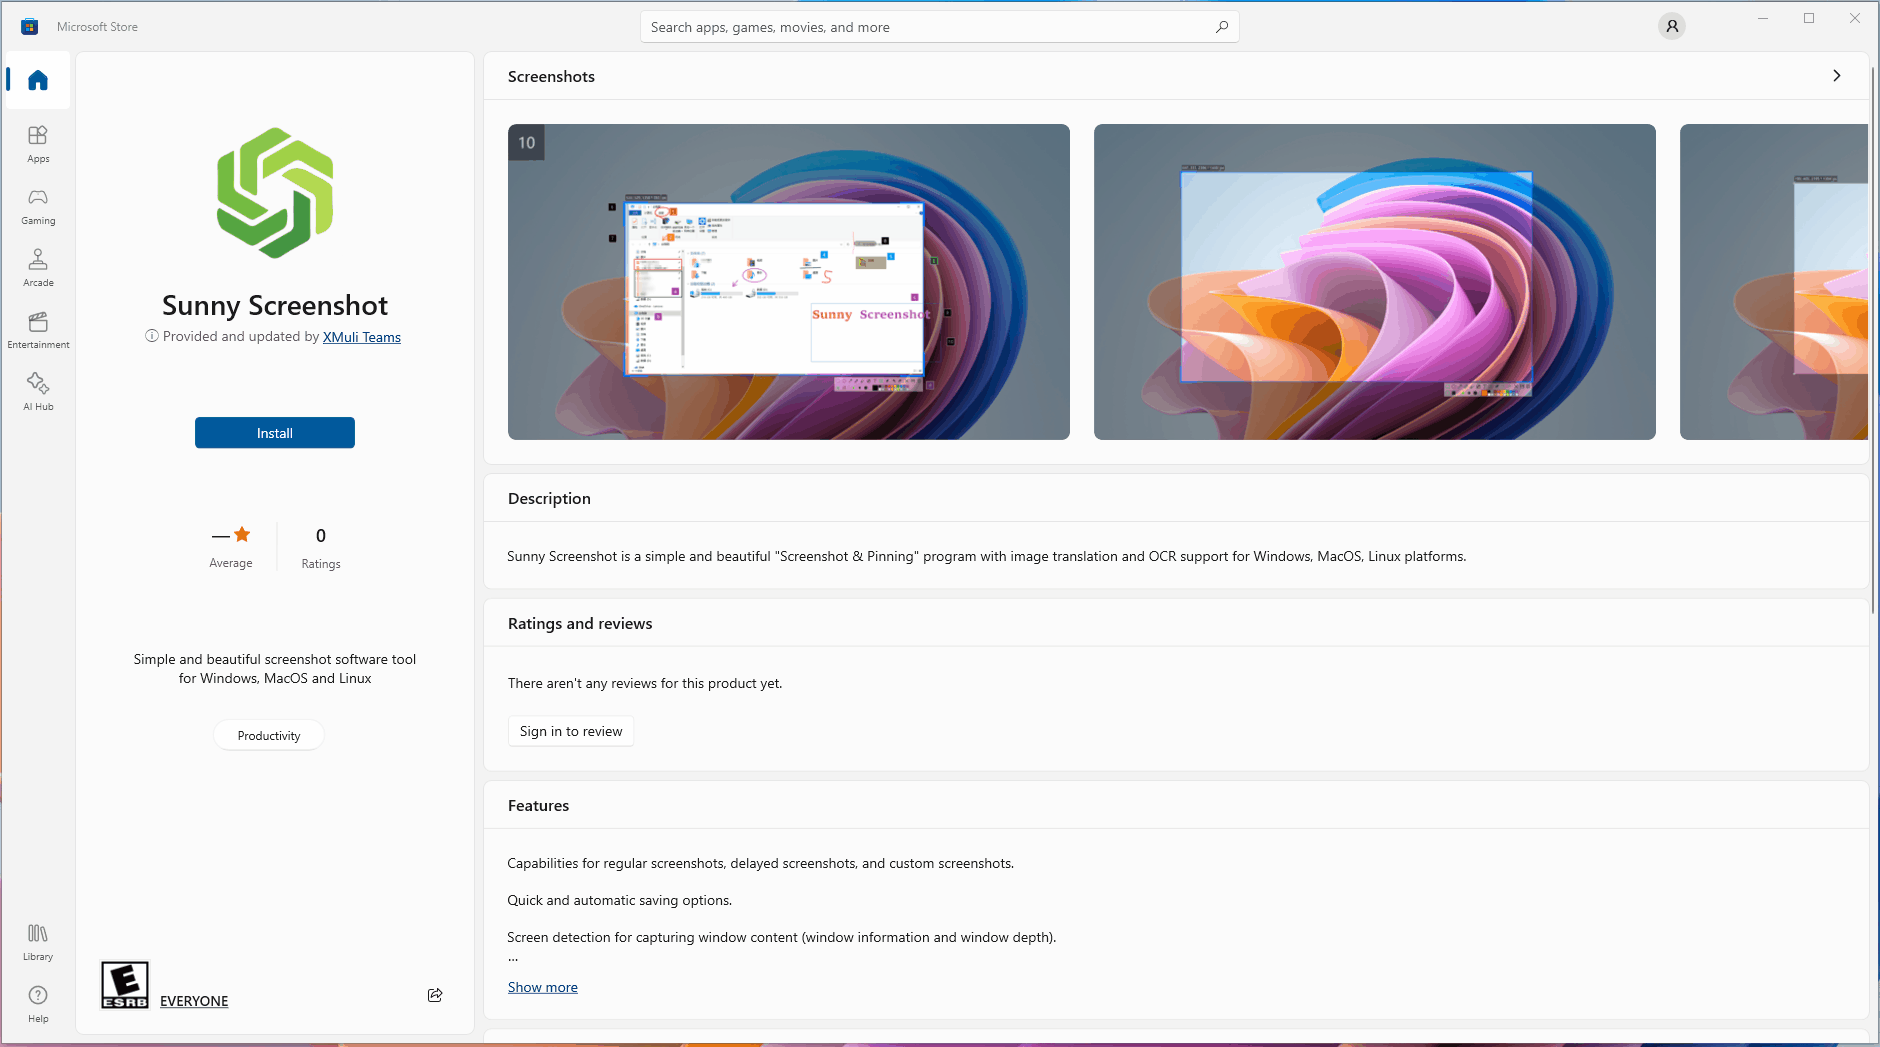Open the Help section
The image size is (1880, 1047).
pyautogui.click(x=38, y=1004)
